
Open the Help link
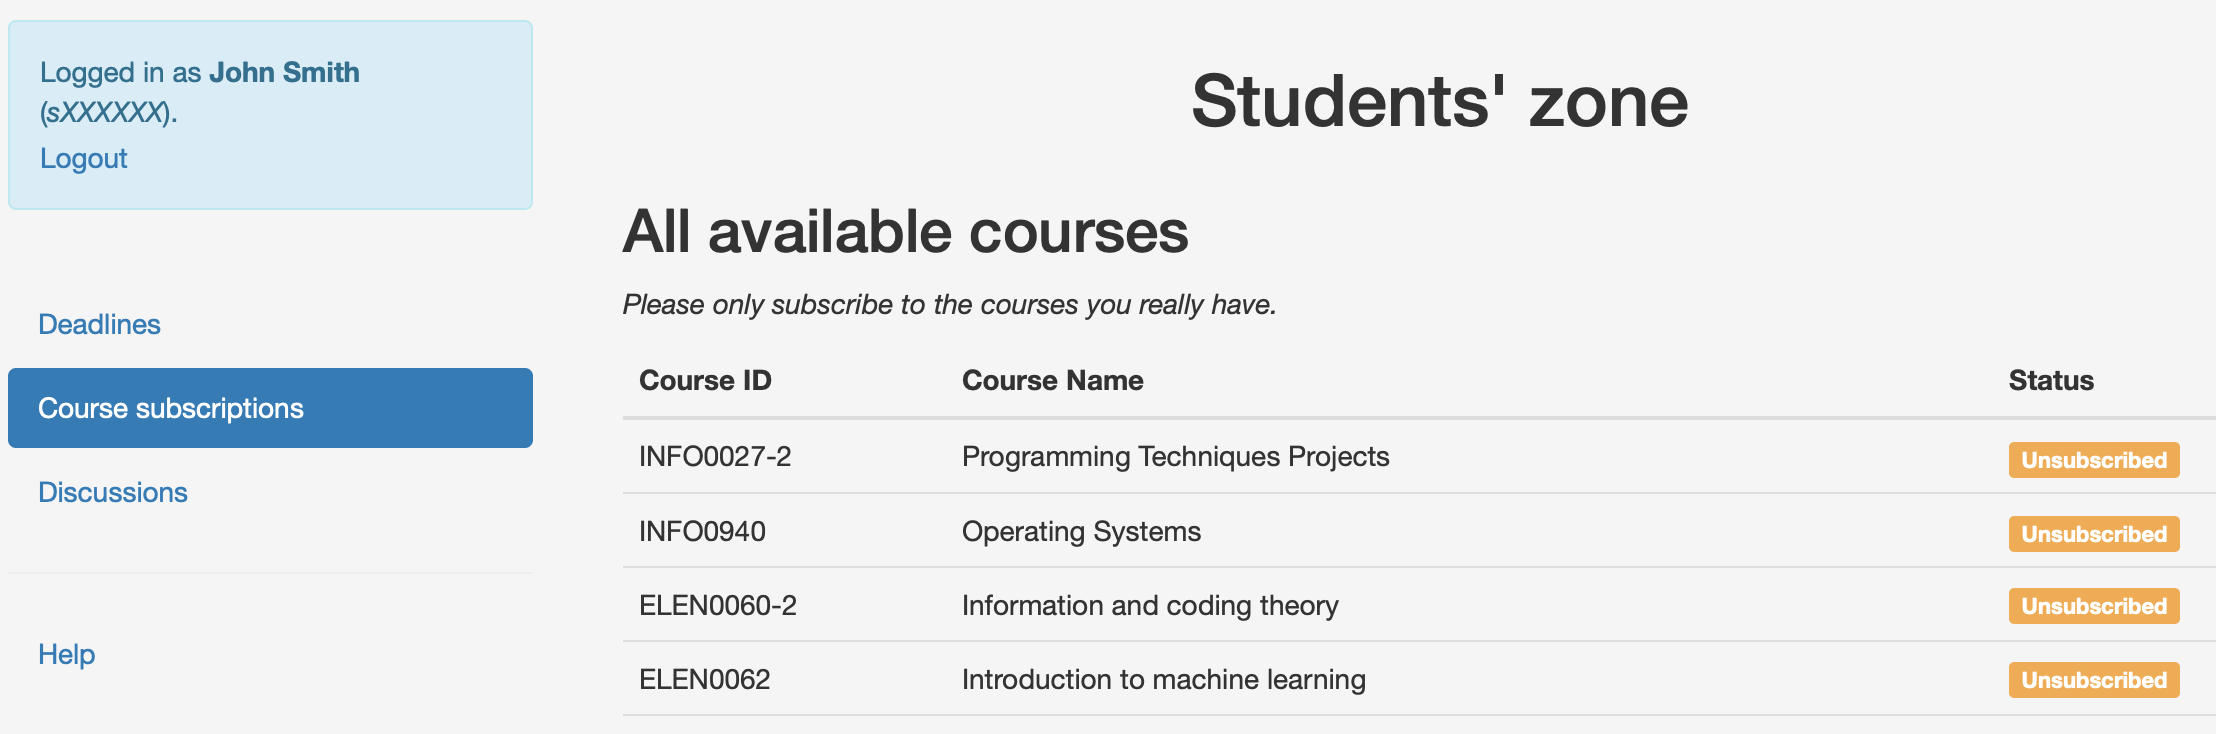pyautogui.click(x=67, y=654)
